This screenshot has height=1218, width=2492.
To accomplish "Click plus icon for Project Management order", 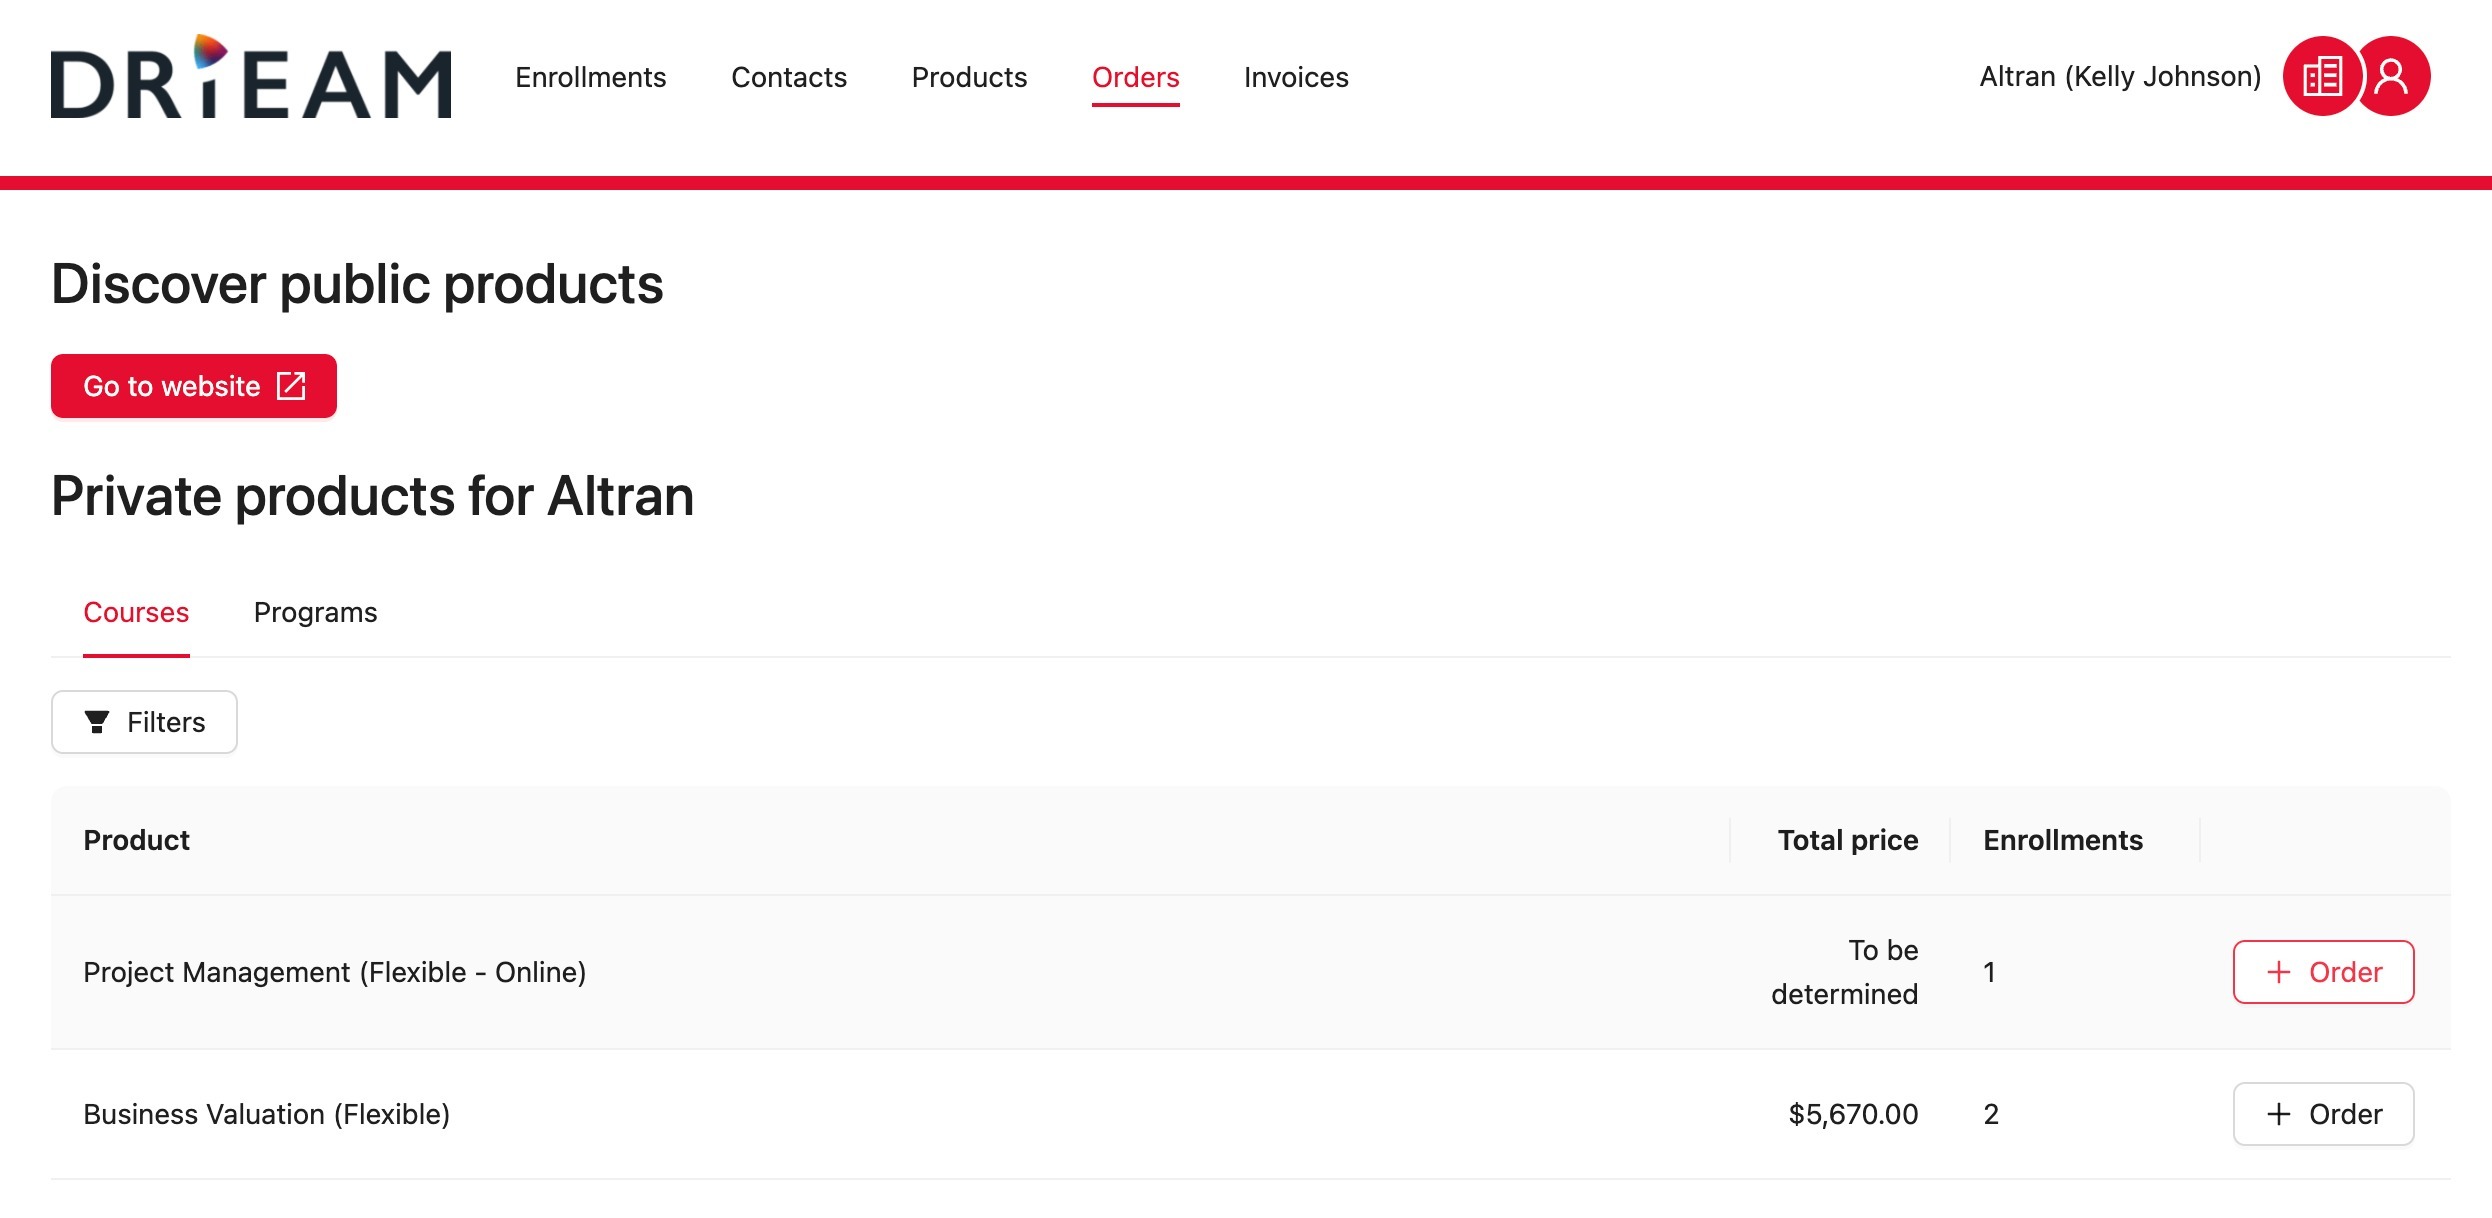I will click(x=2278, y=972).
